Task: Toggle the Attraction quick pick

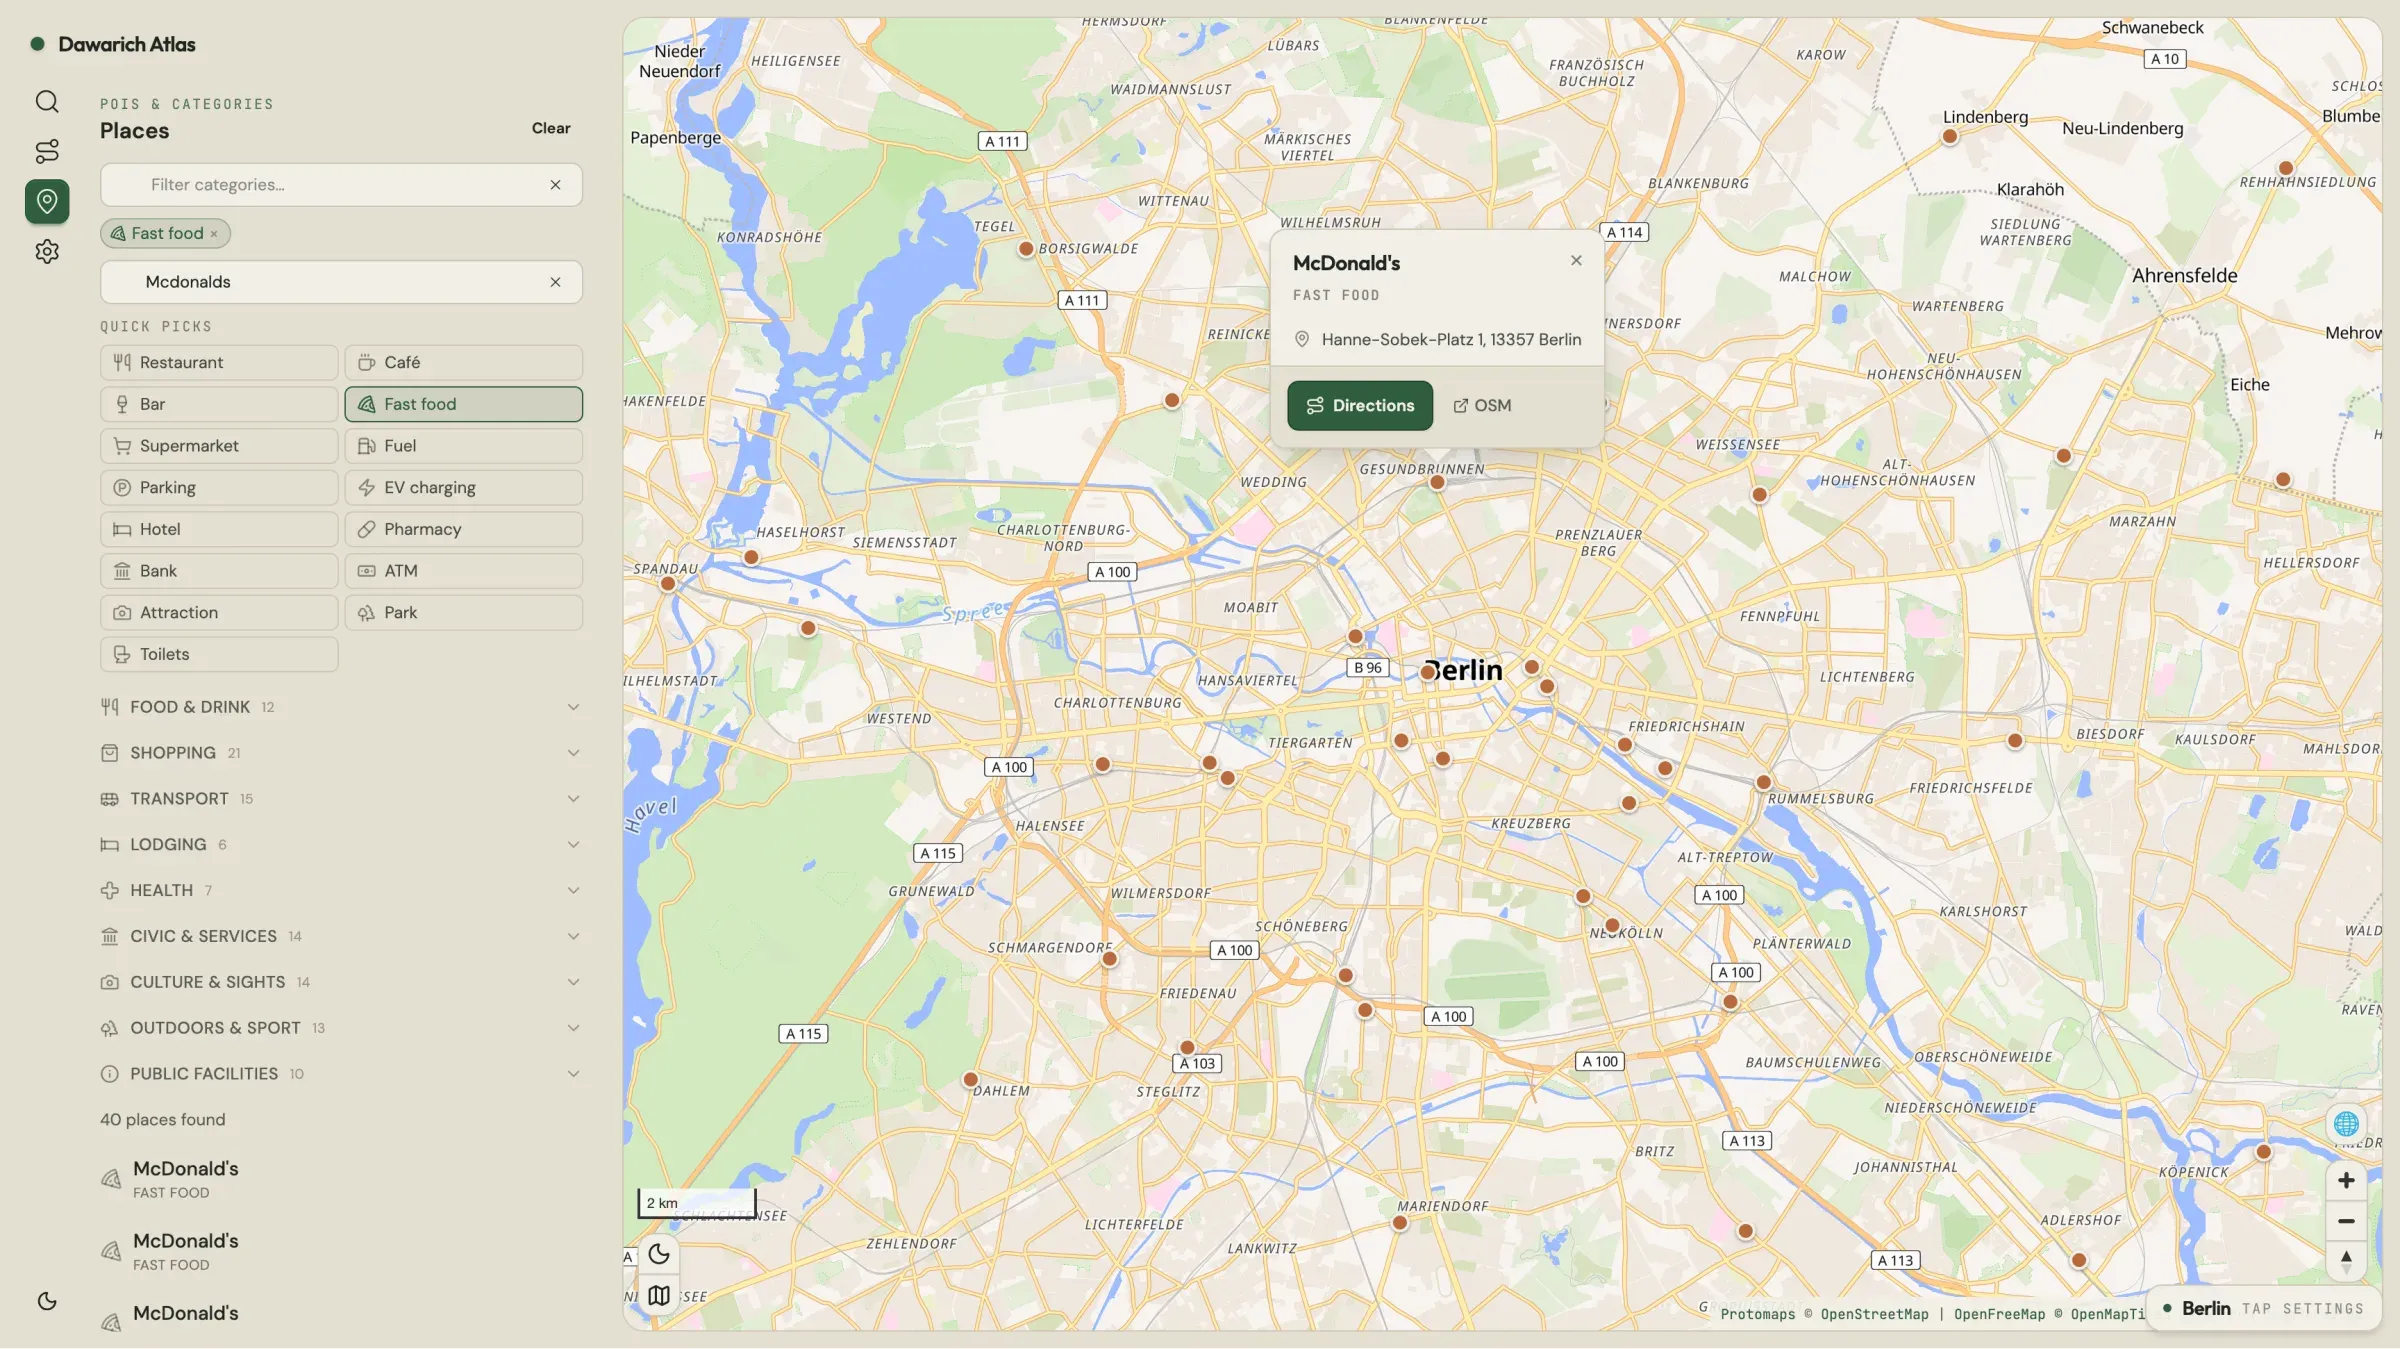Action: point(219,613)
